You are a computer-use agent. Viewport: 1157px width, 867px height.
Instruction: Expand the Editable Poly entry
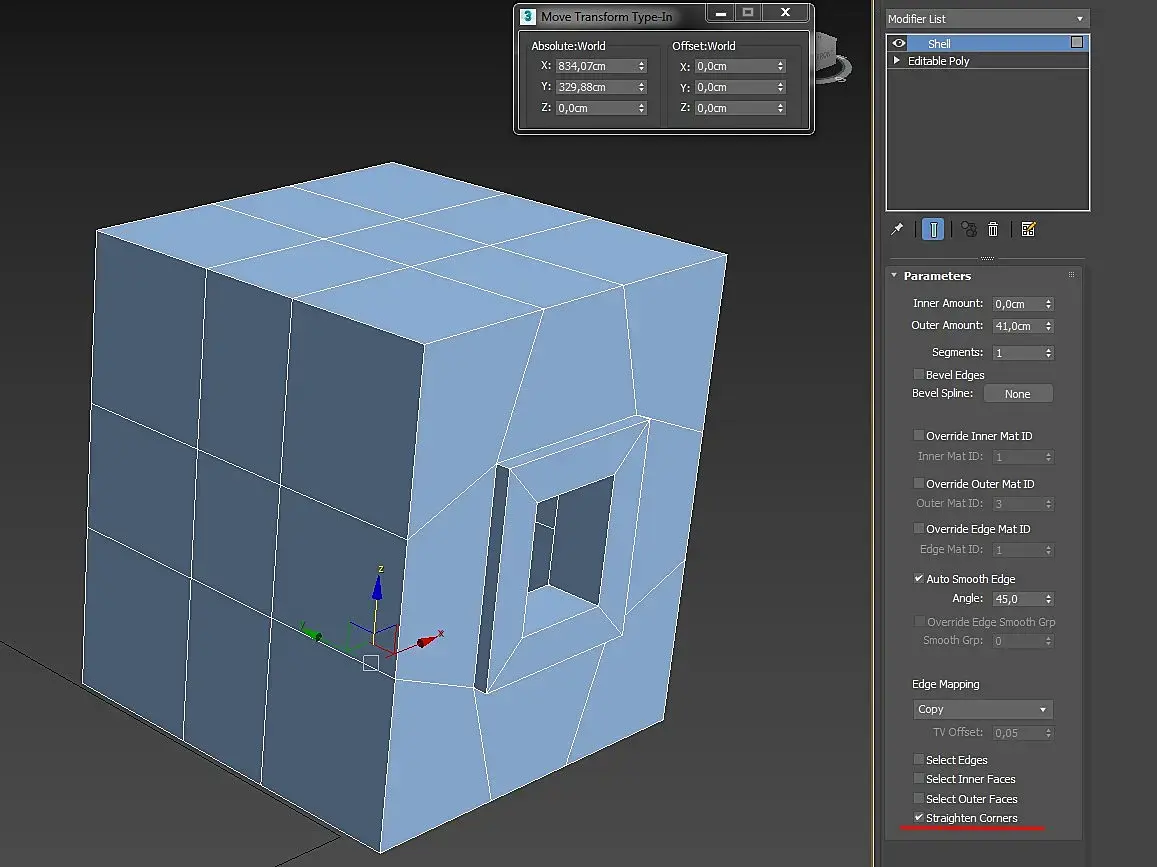[x=897, y=61]
